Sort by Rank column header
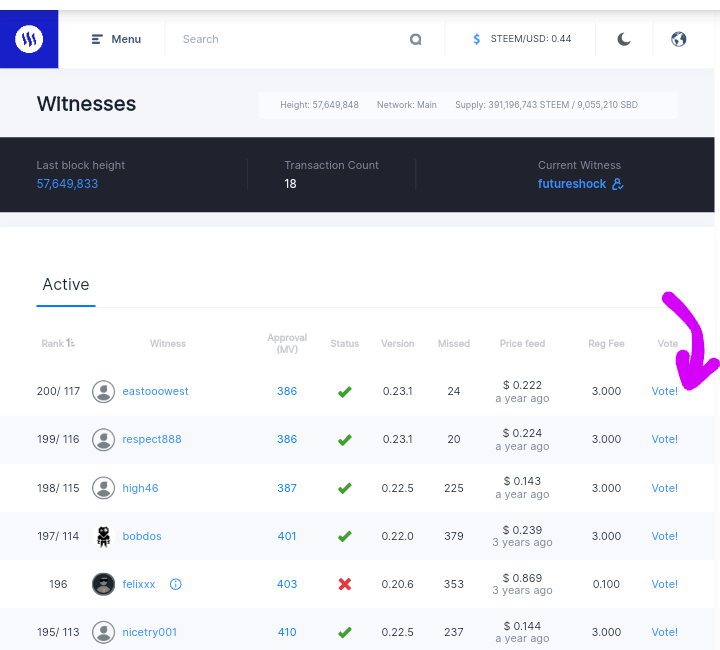The width and height of the screenshot is (720, 650). click(x=58, y=343)
